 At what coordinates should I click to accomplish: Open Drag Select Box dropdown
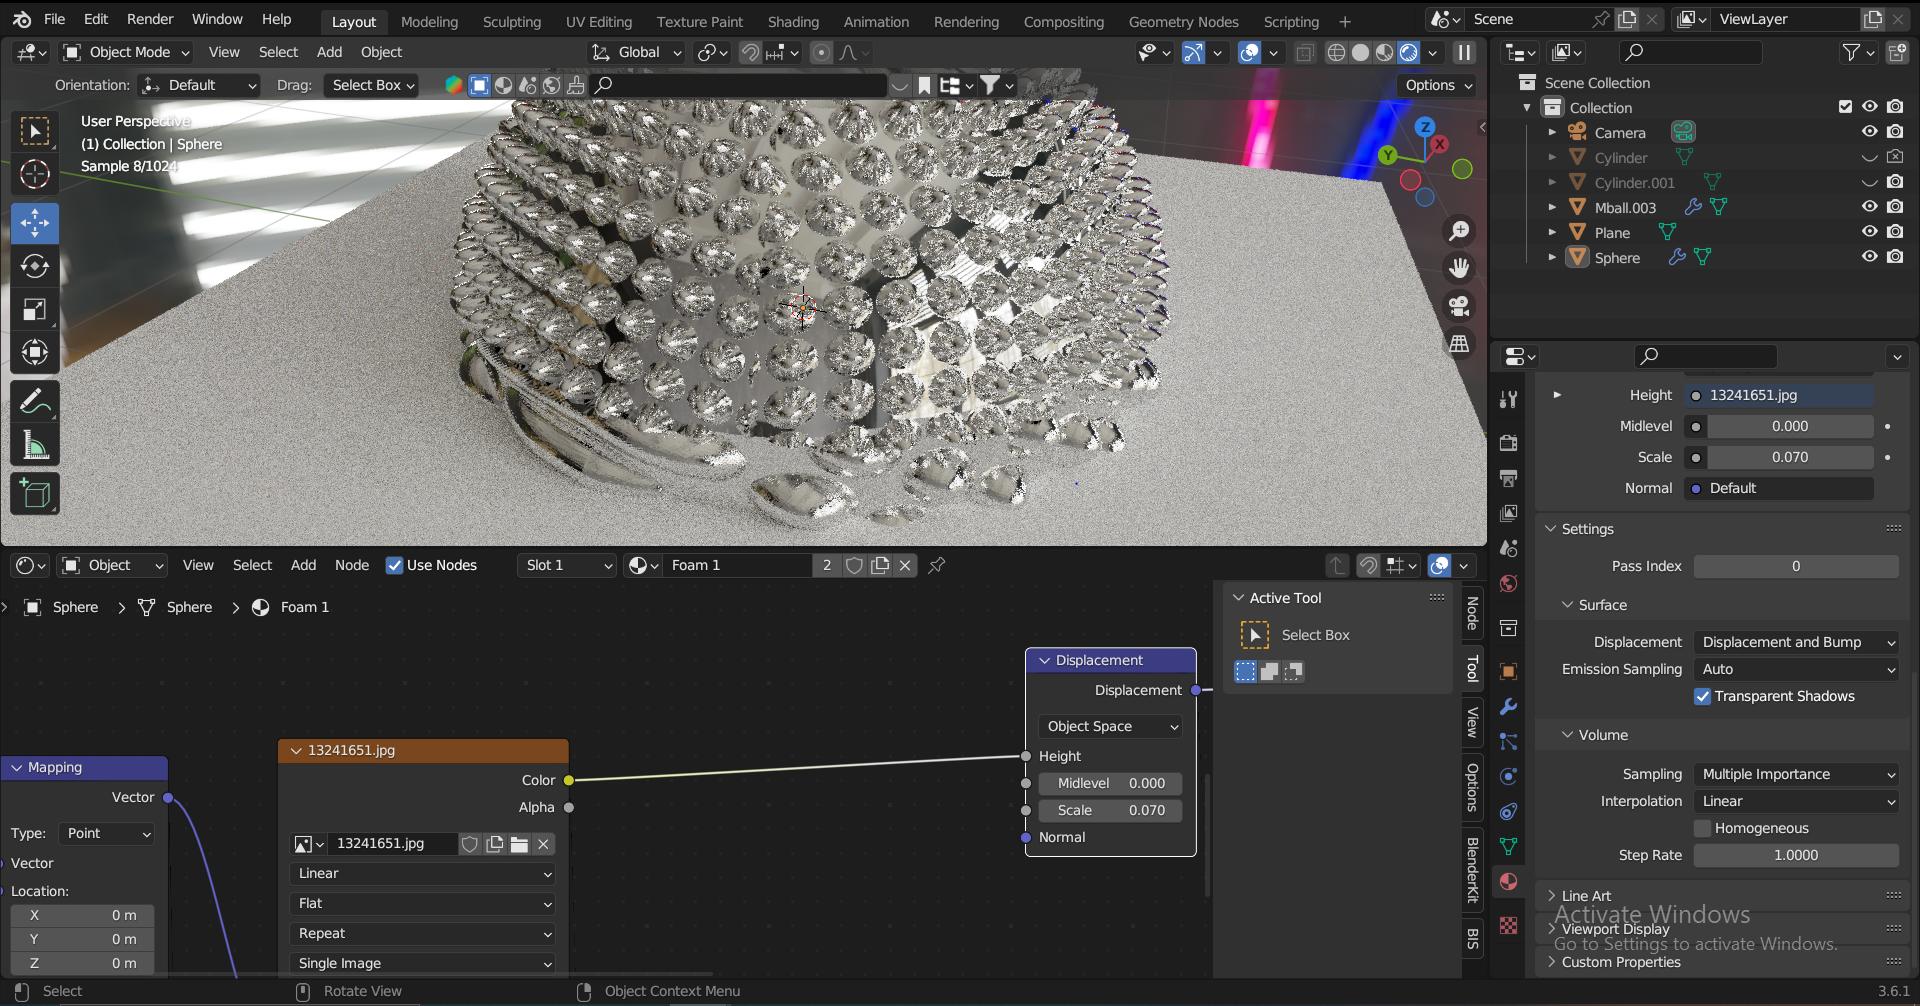click(x=370, y=85)
